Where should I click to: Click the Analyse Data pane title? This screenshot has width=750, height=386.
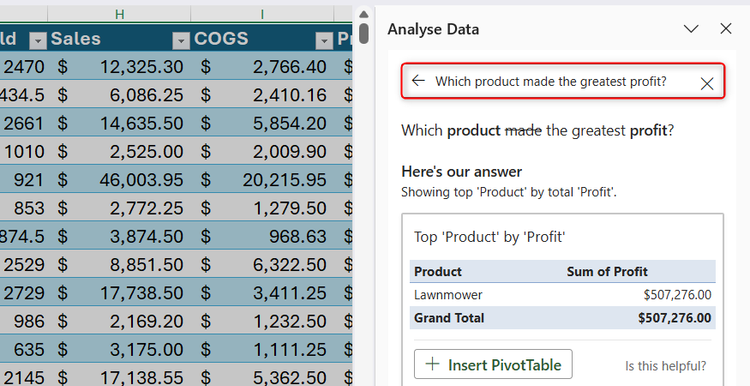tap(433, 29)
